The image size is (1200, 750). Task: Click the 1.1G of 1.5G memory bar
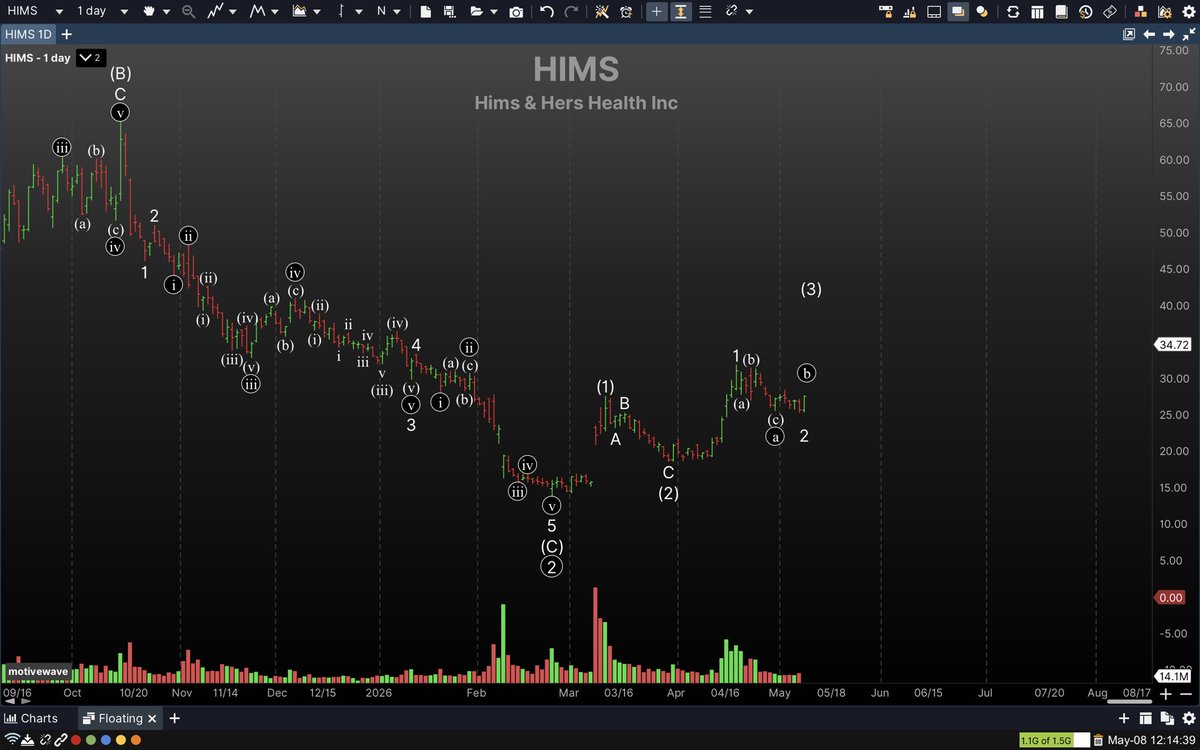[1054, 740]
